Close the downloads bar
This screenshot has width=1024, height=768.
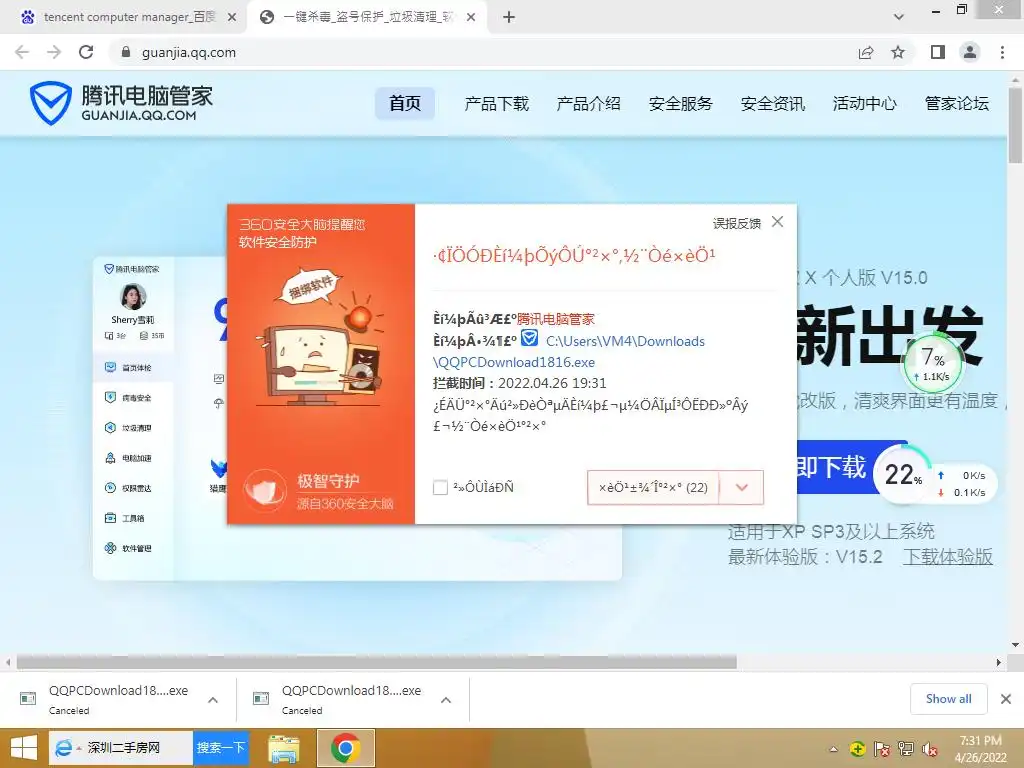(x=1006, y=699)
